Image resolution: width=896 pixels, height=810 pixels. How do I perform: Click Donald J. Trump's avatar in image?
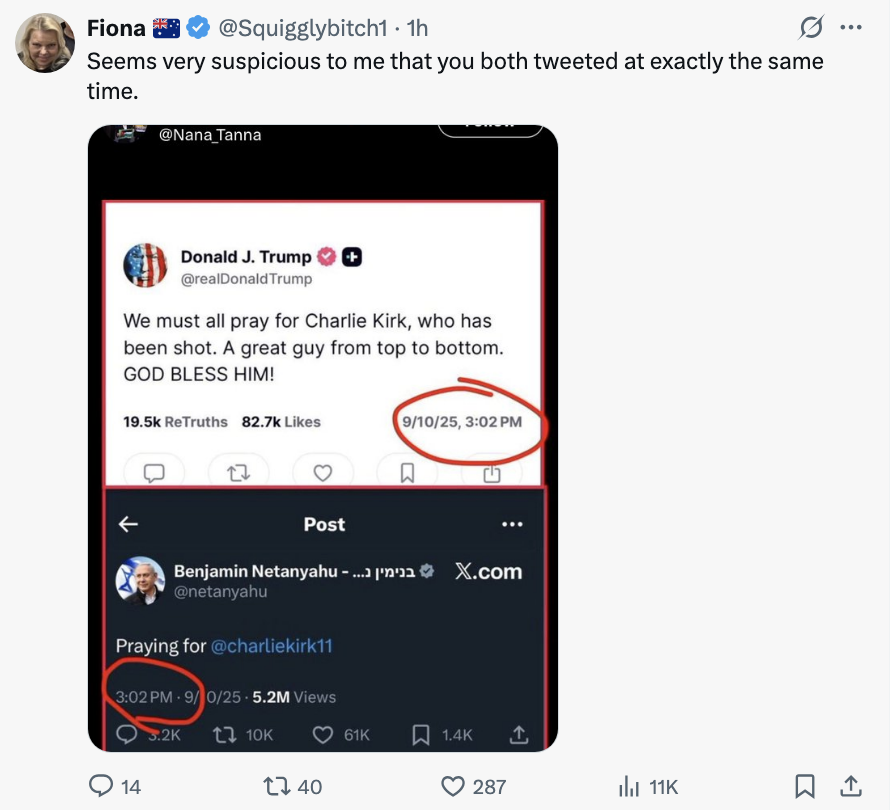pyautogui.click(x=145, y=266)
